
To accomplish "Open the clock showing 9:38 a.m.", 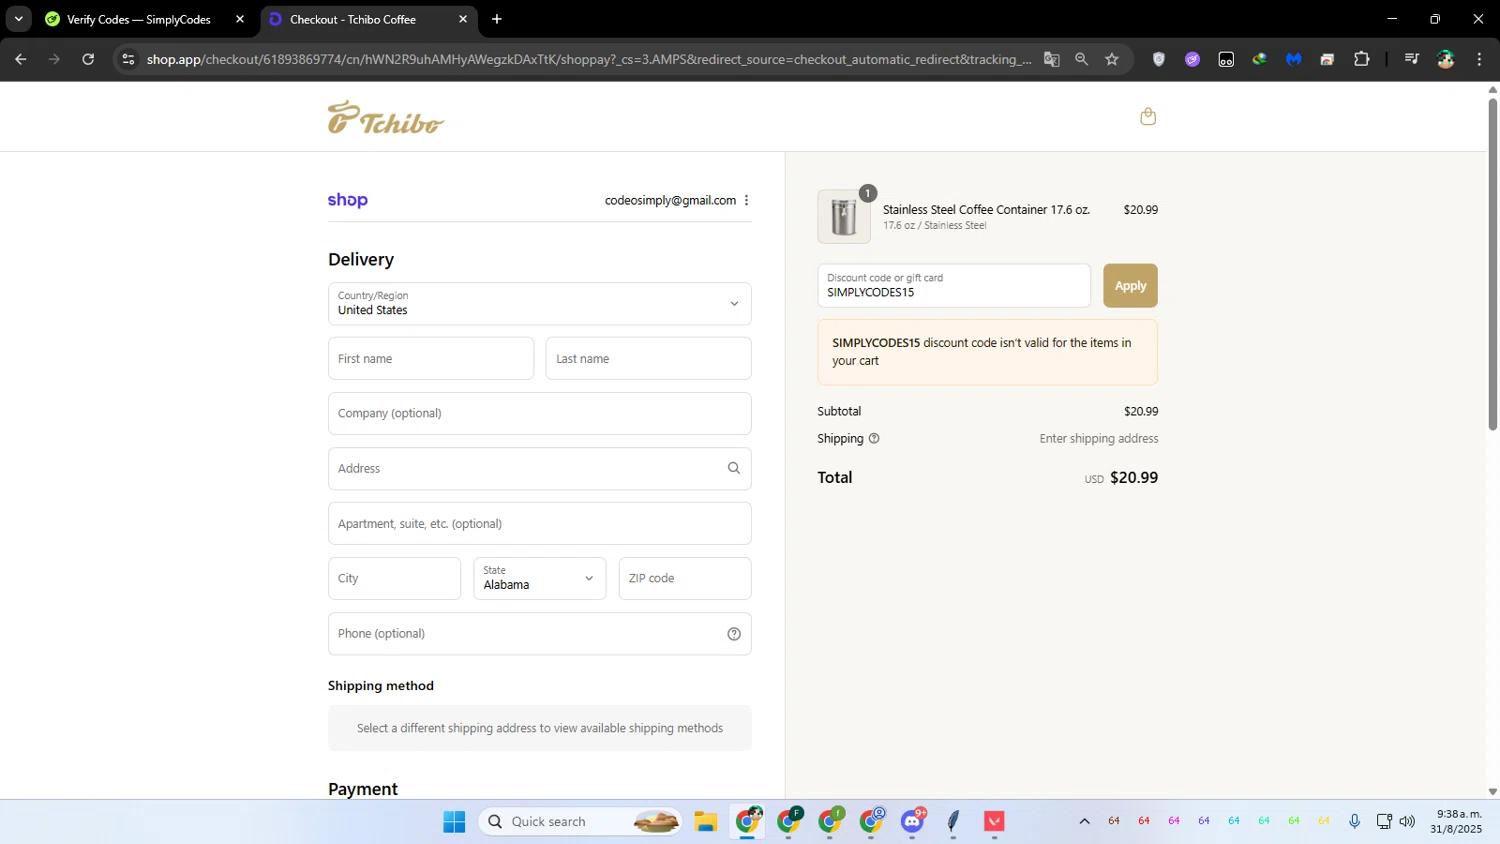I will [x=1457, y=822].
